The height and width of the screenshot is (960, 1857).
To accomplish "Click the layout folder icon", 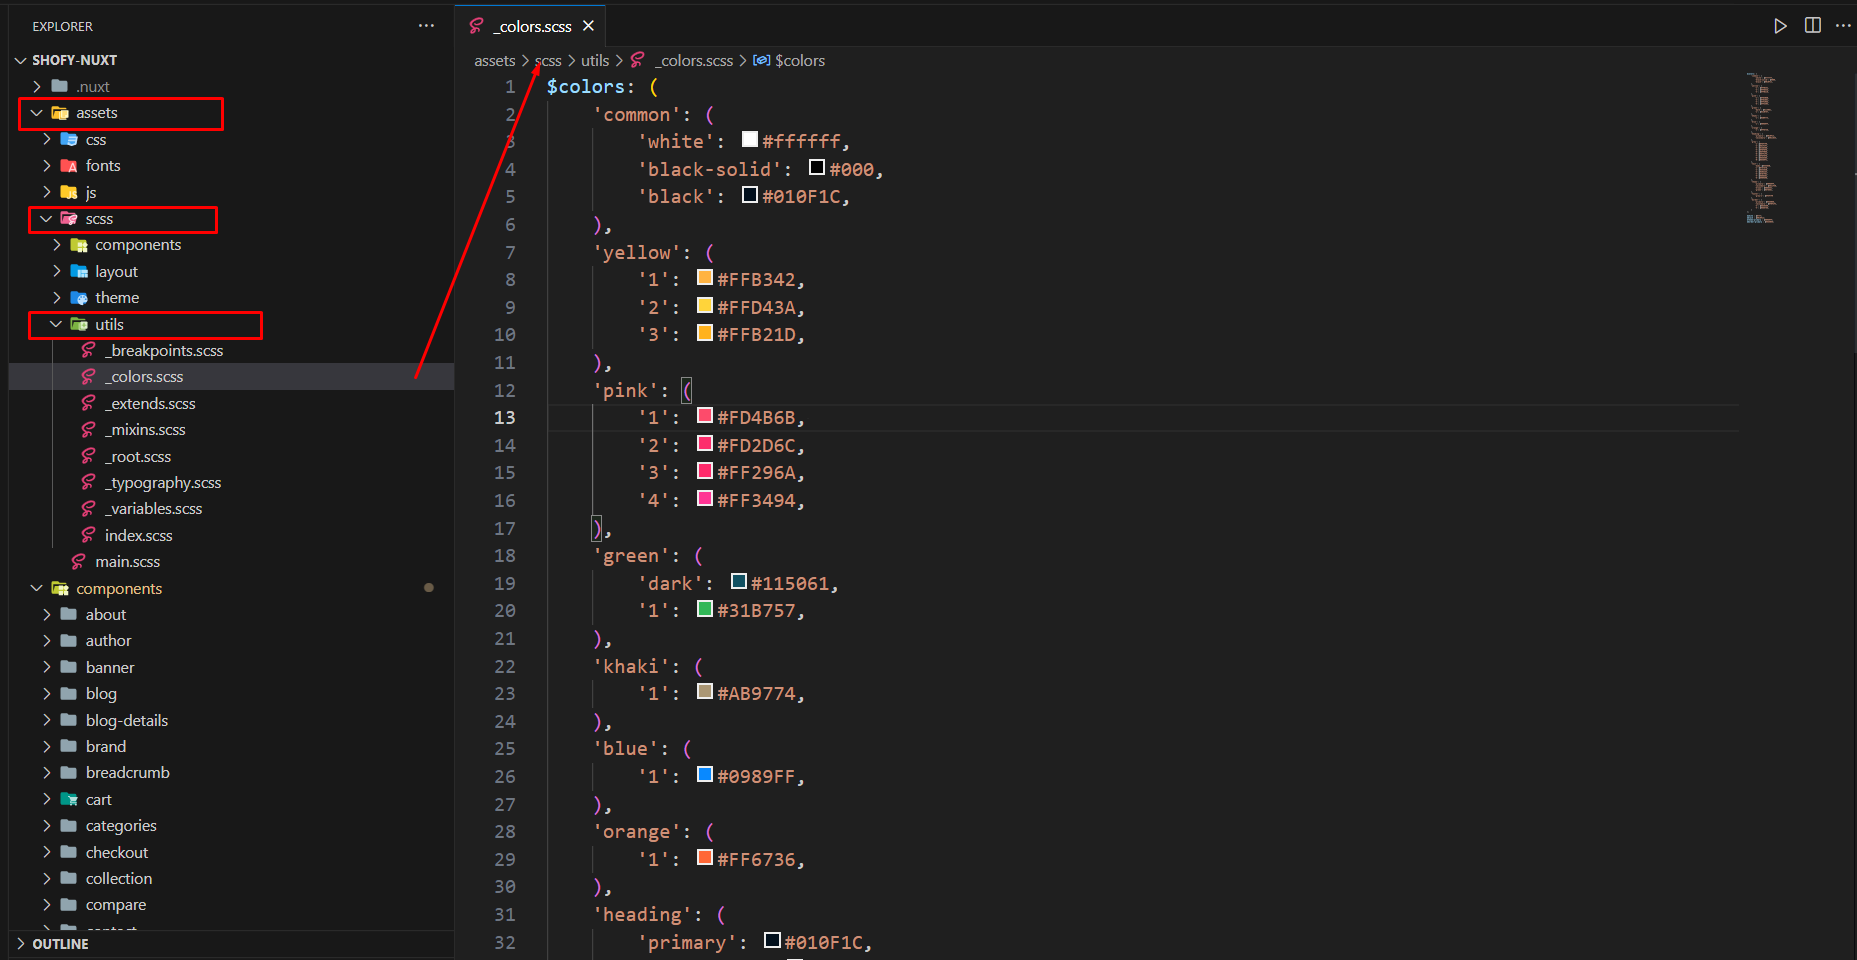I will [79, 271].
